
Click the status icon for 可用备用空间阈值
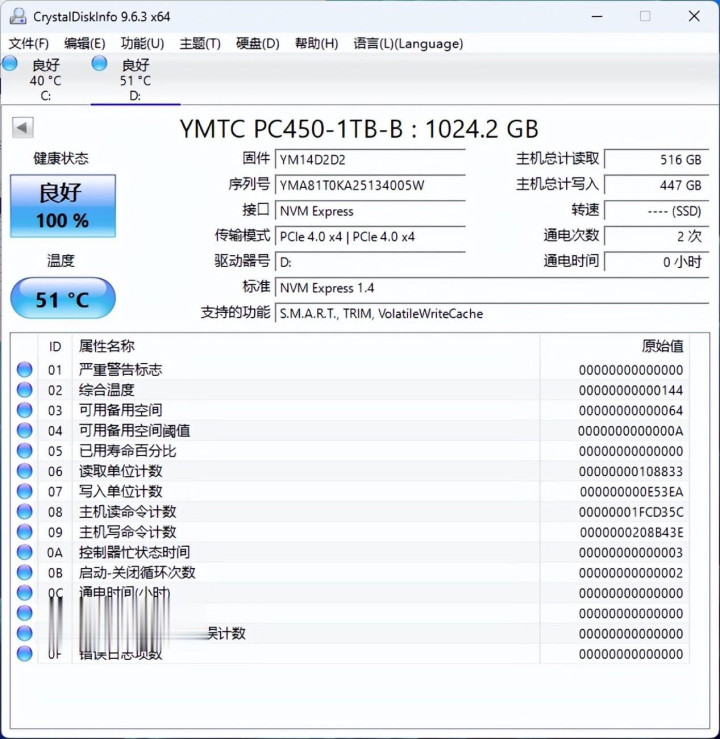point(25,430)
